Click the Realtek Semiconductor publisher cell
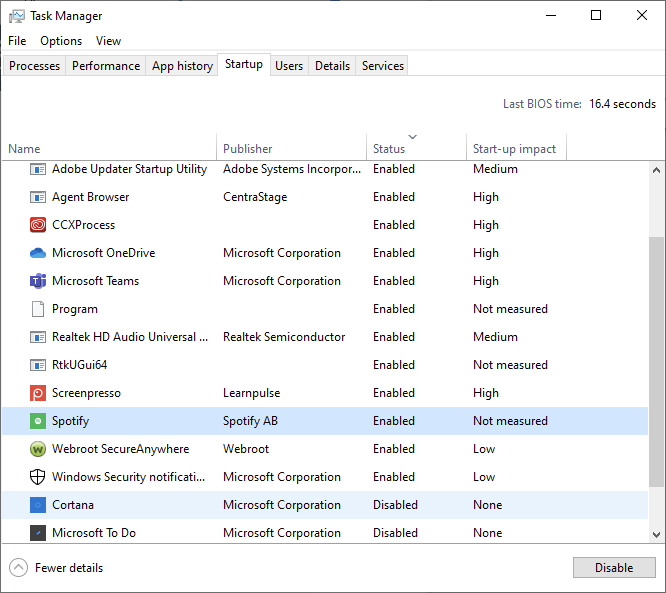 click(x=284, y=337)
